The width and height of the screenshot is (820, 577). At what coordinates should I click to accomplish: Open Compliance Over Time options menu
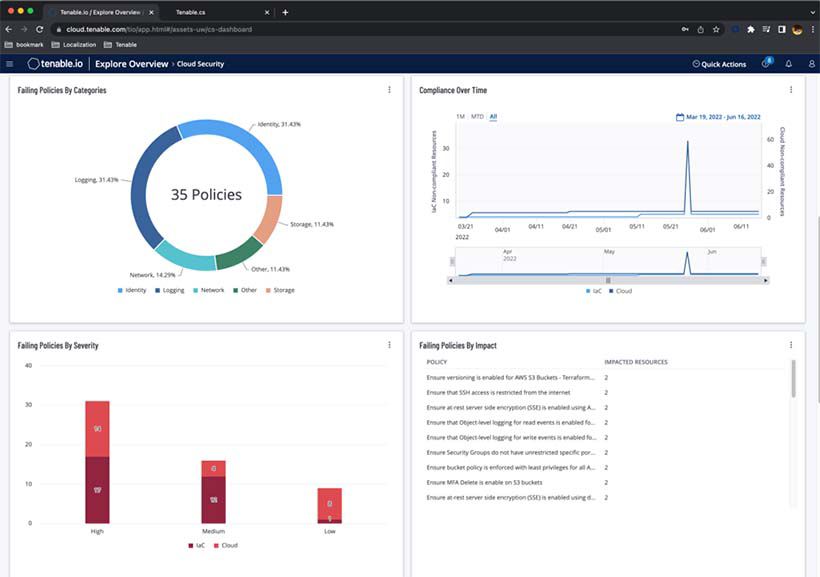click(790, 90)
